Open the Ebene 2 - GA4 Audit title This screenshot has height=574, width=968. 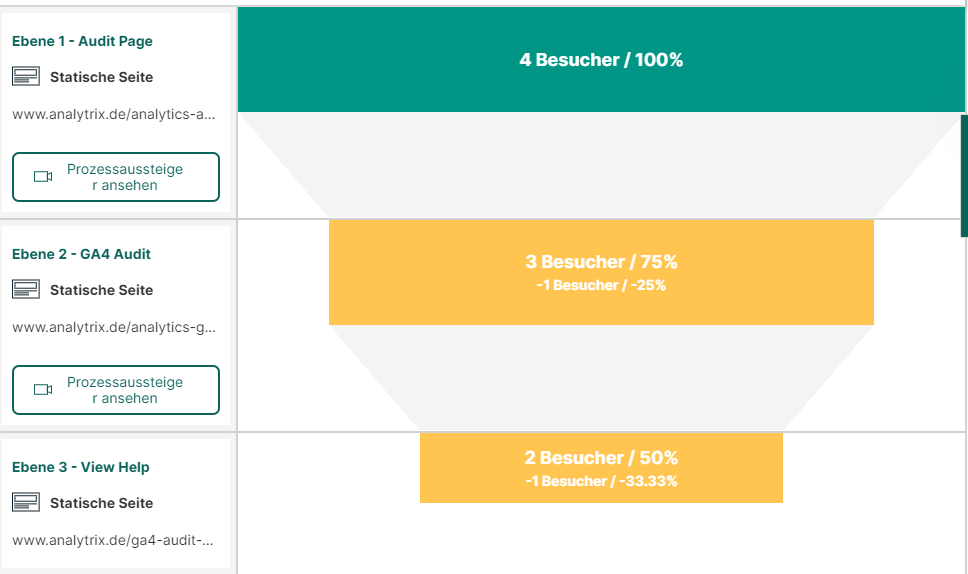click(x=81, y=254)
